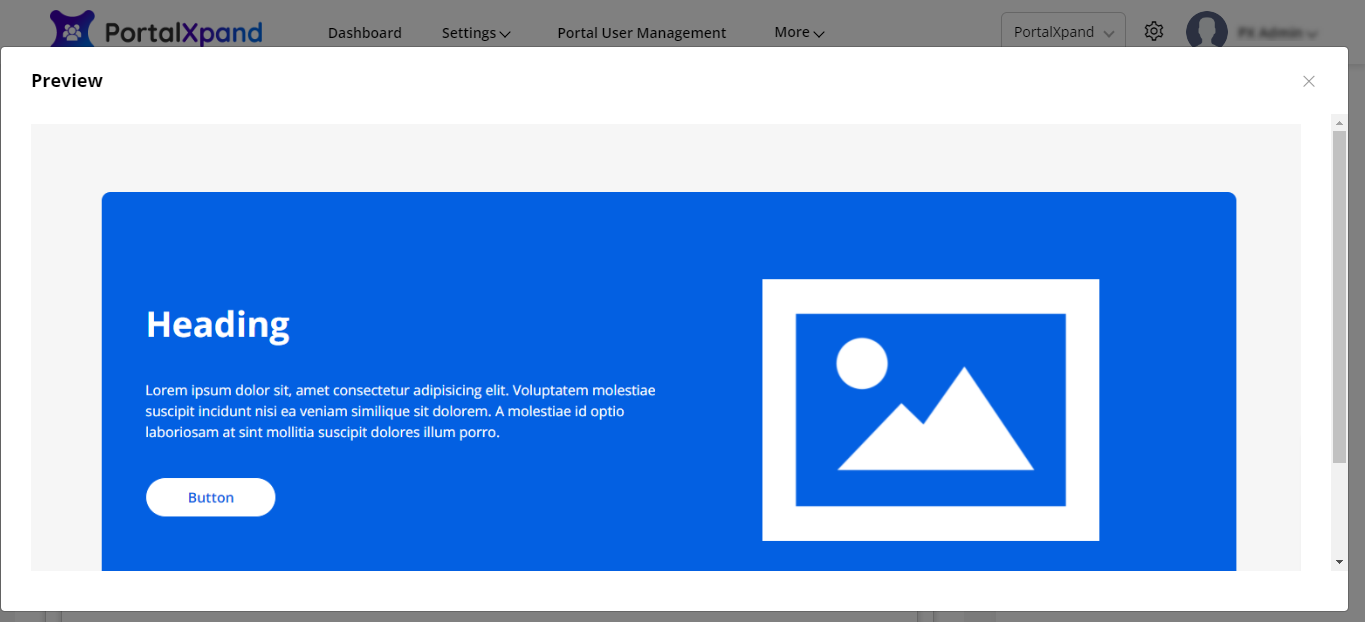Click the scrollbar up arrow in Preview
The image size is (1365, 622).
point(1339,122)
